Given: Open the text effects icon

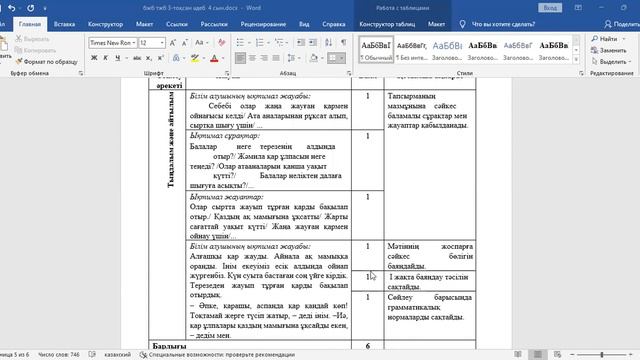Looking at the screenshot, I should tap(176, 58).
